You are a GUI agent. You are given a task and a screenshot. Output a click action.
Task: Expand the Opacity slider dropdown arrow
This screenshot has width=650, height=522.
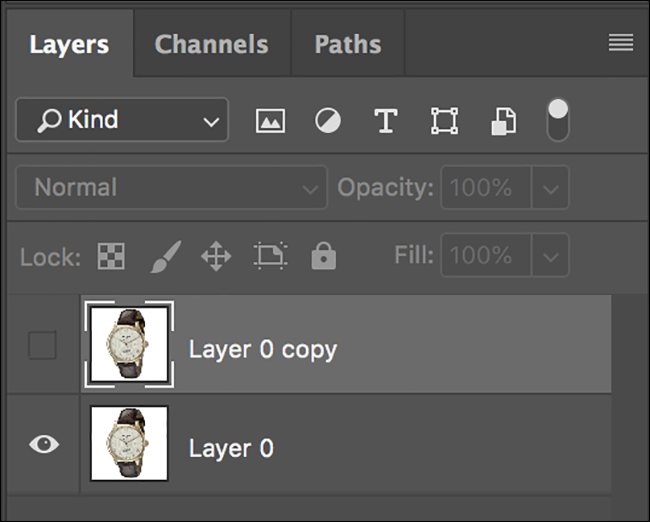(x=549, y=188)
